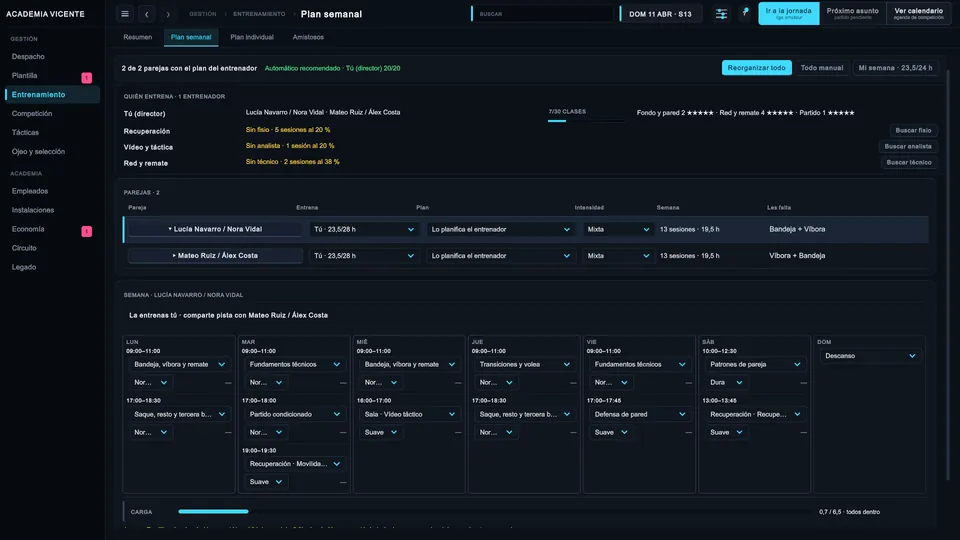
Task: Open Monday morning Bandeja, víbora y remate dropdown
Action: pyautogui.click(x=179, y=364)
